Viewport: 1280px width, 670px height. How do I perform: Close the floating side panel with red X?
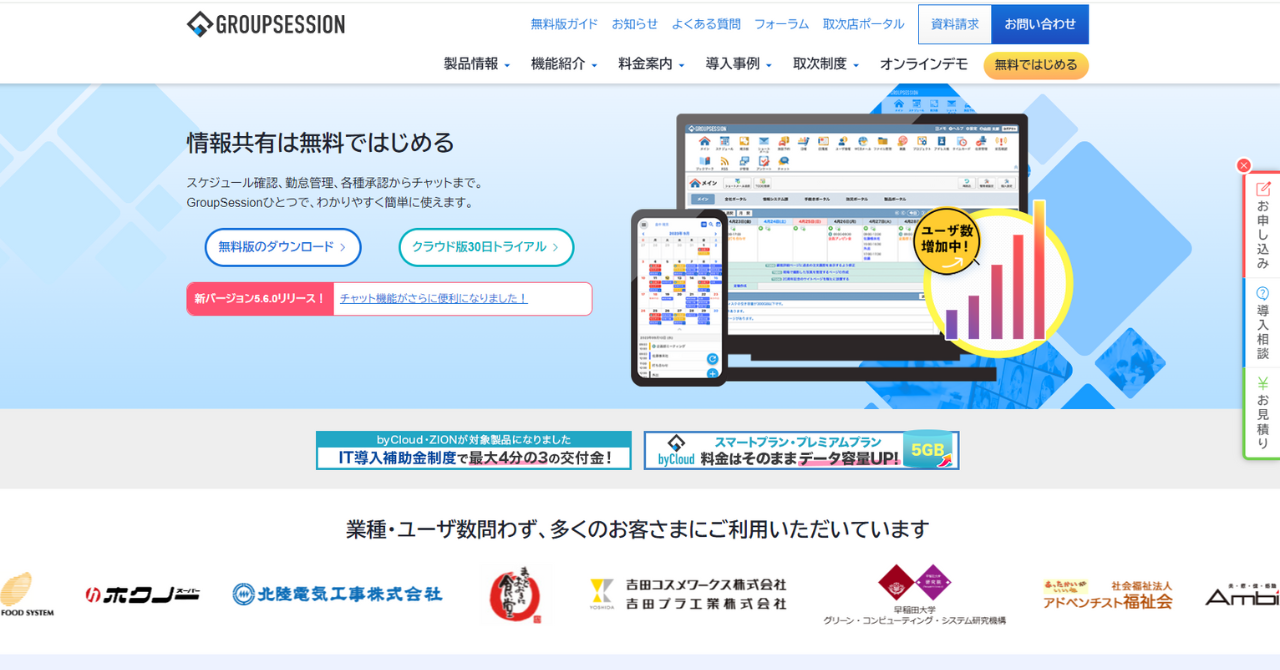[x=1243, y=166]
